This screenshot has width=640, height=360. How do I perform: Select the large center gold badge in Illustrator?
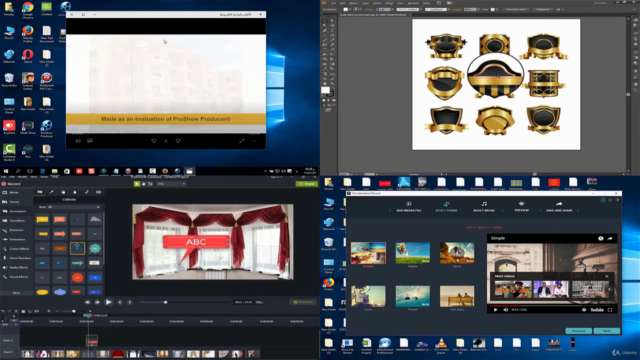495,76
